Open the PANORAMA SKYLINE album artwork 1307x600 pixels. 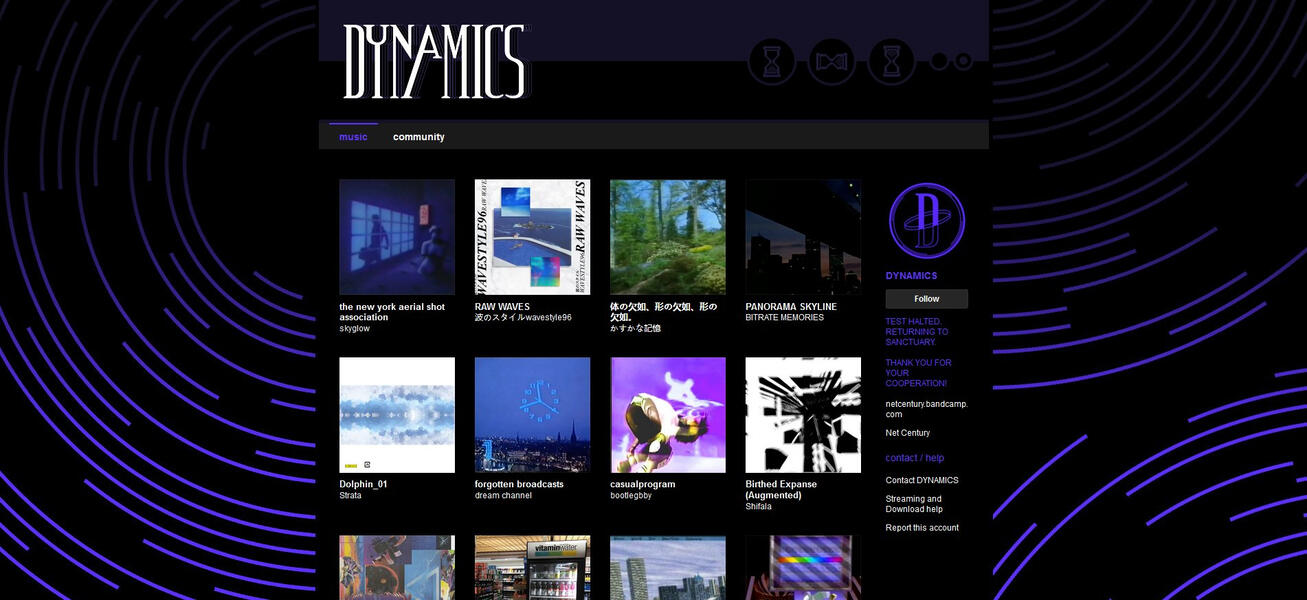click(x=802, y=237)
